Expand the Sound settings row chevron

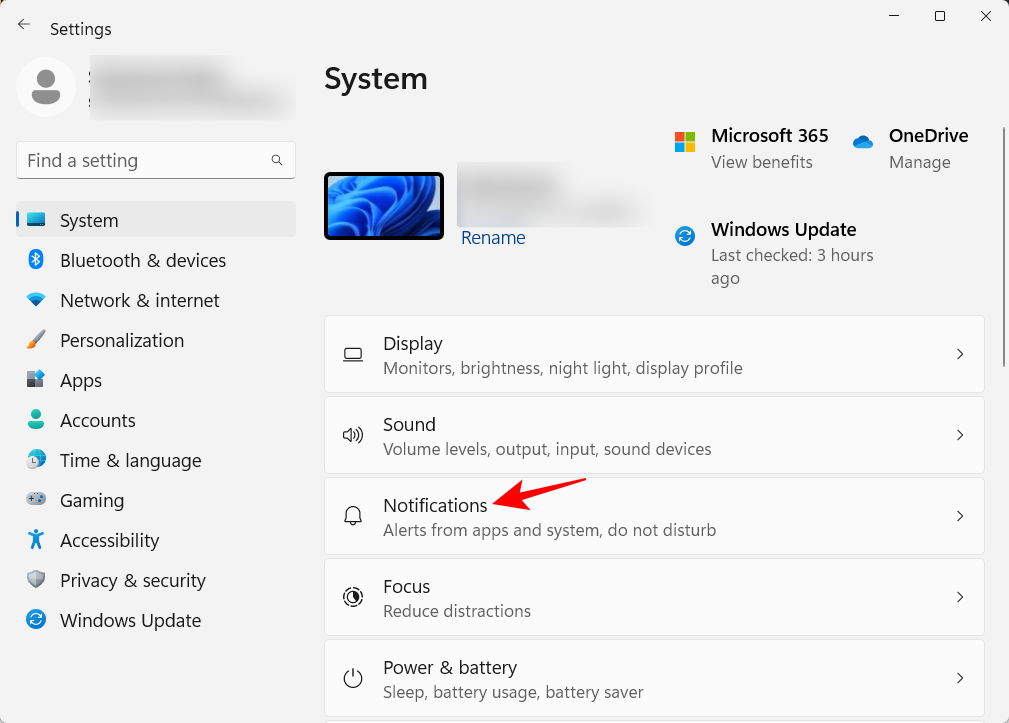[x=959, y=435]
